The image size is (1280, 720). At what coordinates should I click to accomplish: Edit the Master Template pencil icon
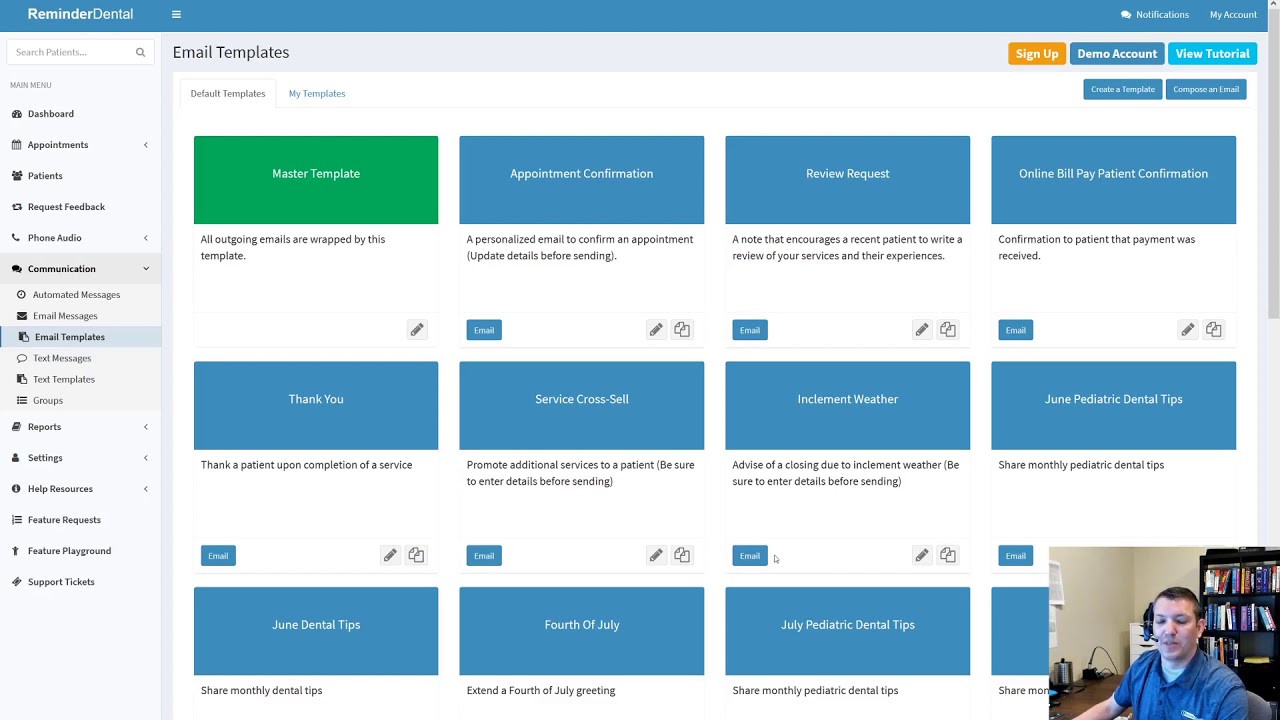(x=417, y=330)
